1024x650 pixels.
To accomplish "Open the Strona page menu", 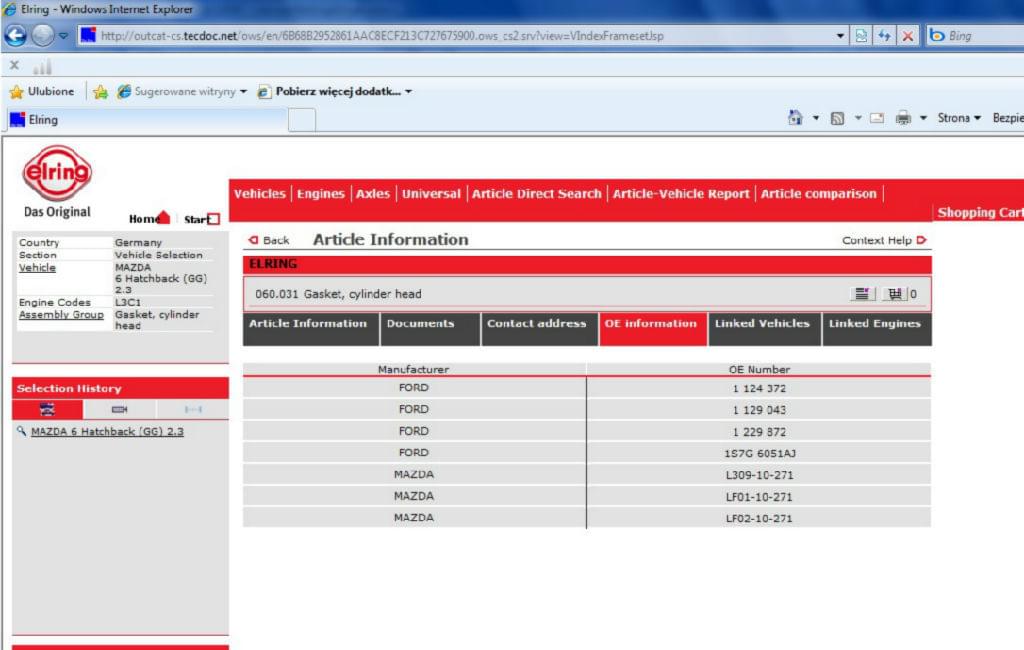I will 959,118.
